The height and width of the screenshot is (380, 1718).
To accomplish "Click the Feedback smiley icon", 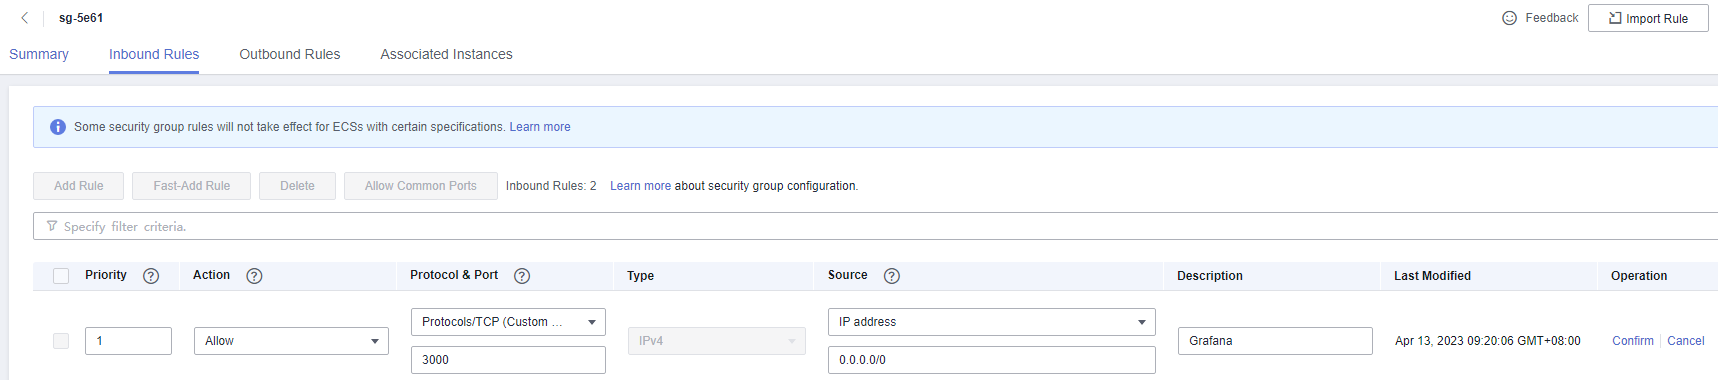I will (1509, 18).
